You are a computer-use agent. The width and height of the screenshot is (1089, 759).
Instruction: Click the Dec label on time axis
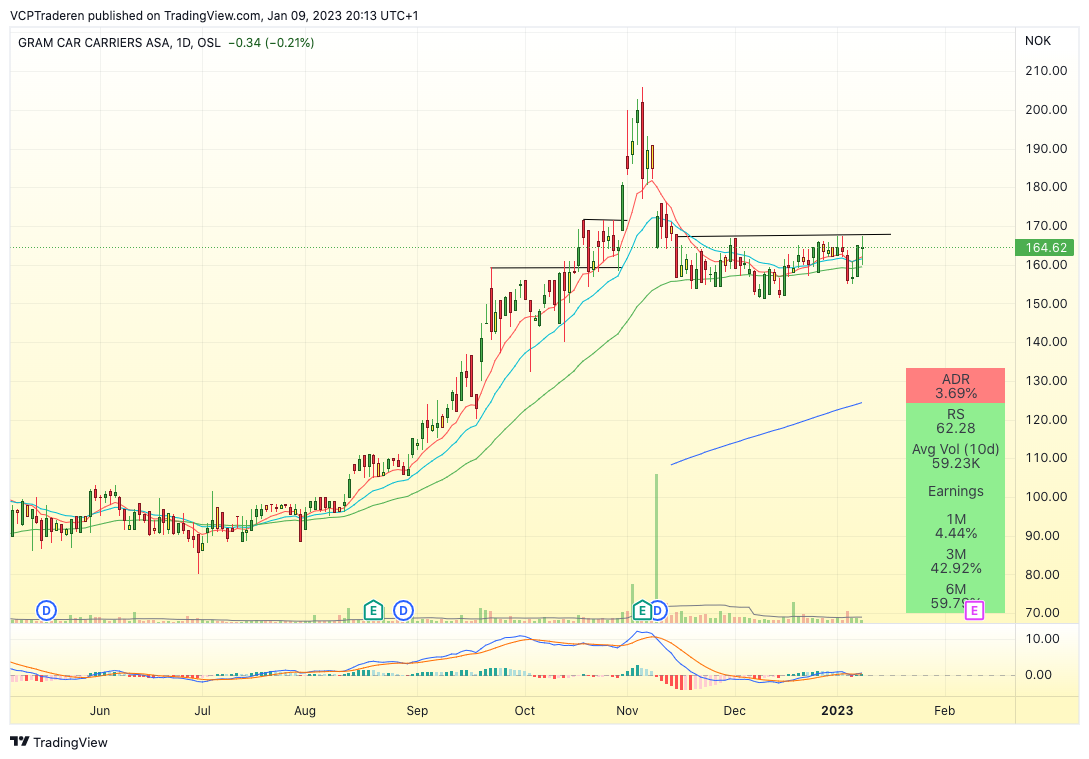point(734,710)
